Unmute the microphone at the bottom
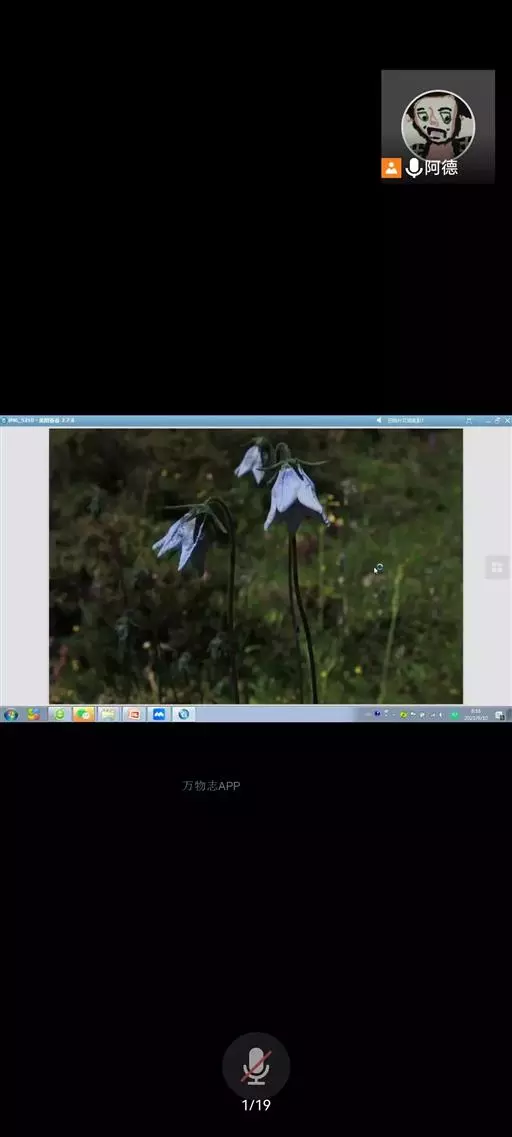This screenshot has width=512, height=1137. [x=256, y=1065]
